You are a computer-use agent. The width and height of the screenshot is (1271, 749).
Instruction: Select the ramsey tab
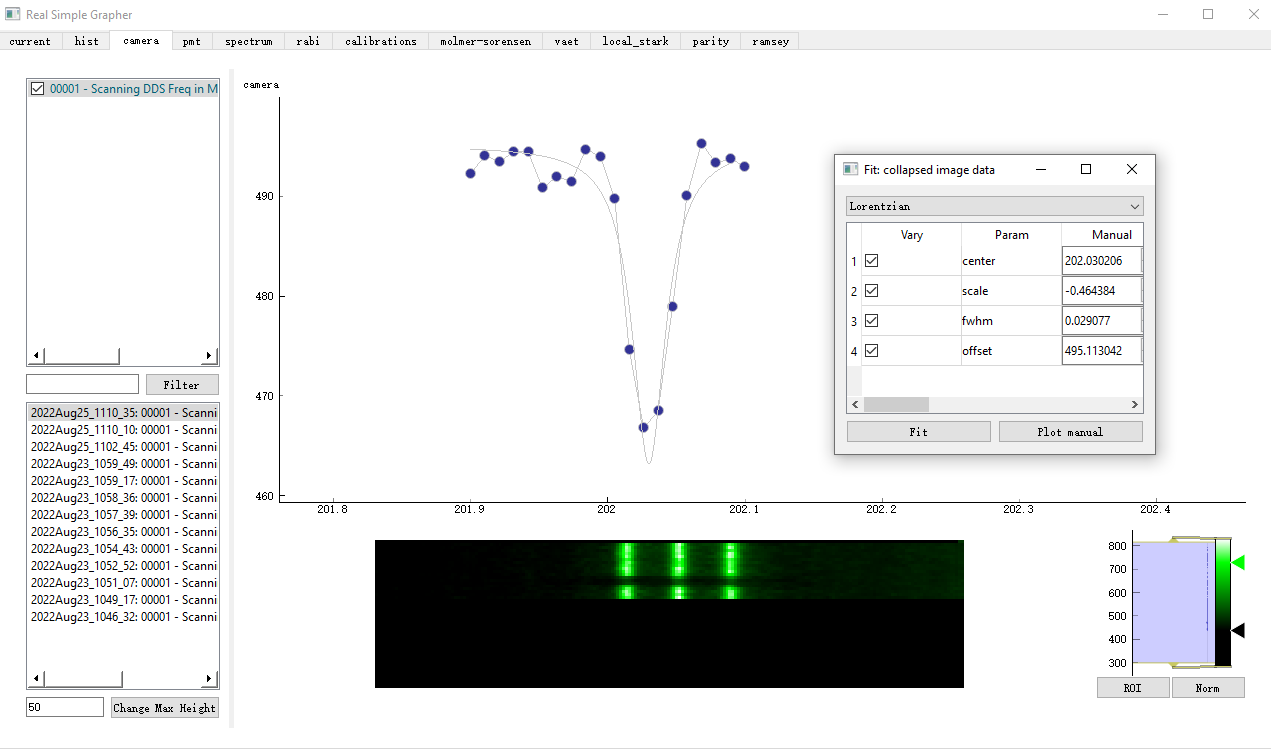[769, 41]
